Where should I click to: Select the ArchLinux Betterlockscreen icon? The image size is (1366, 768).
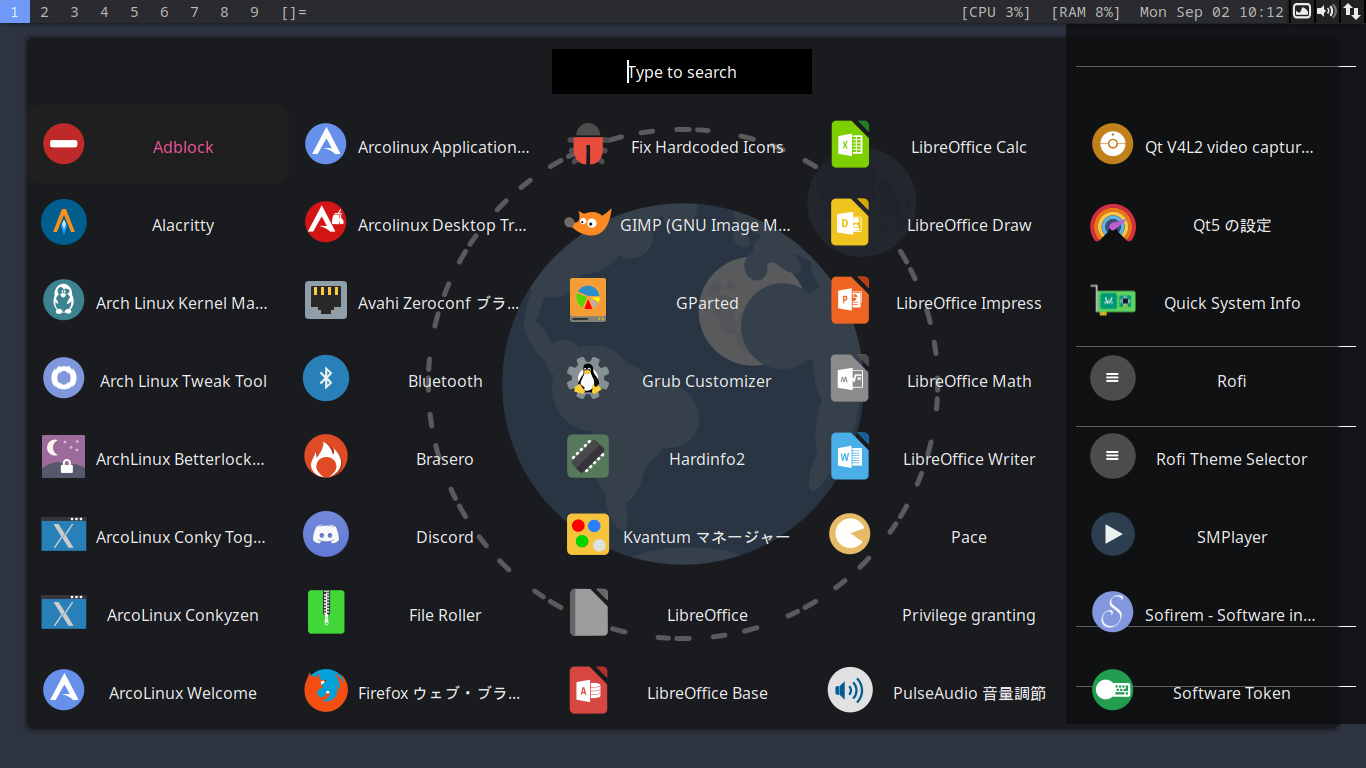(x=64, y=457)
